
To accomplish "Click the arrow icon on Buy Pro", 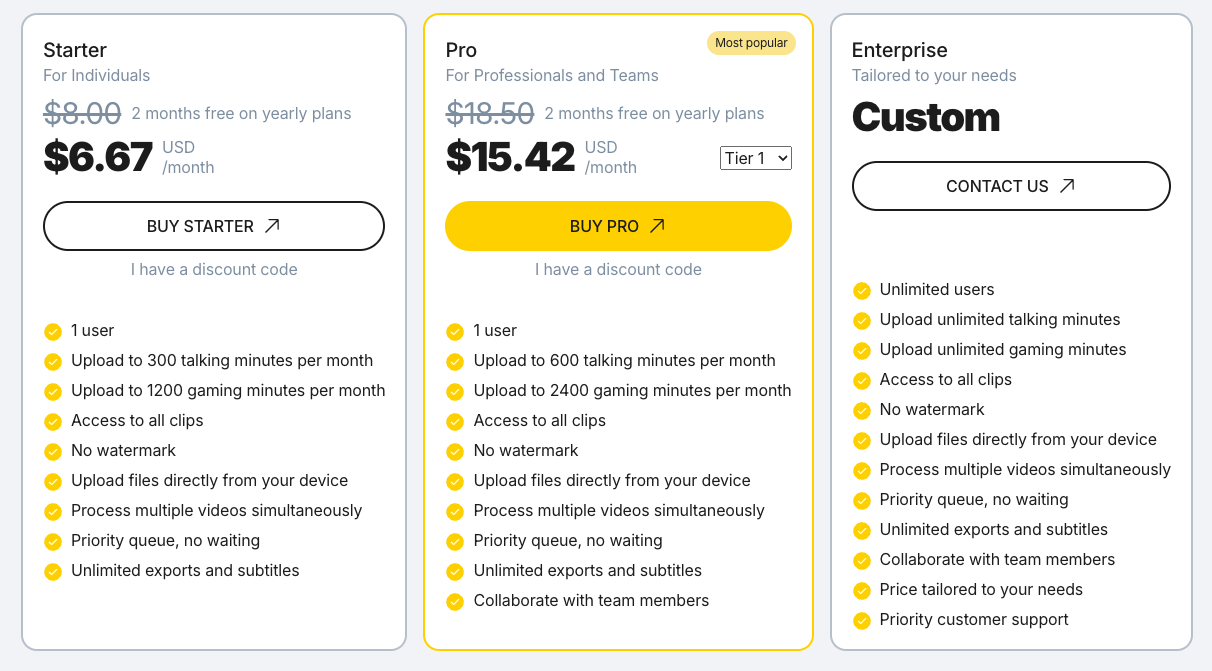I will pos(657,226).
